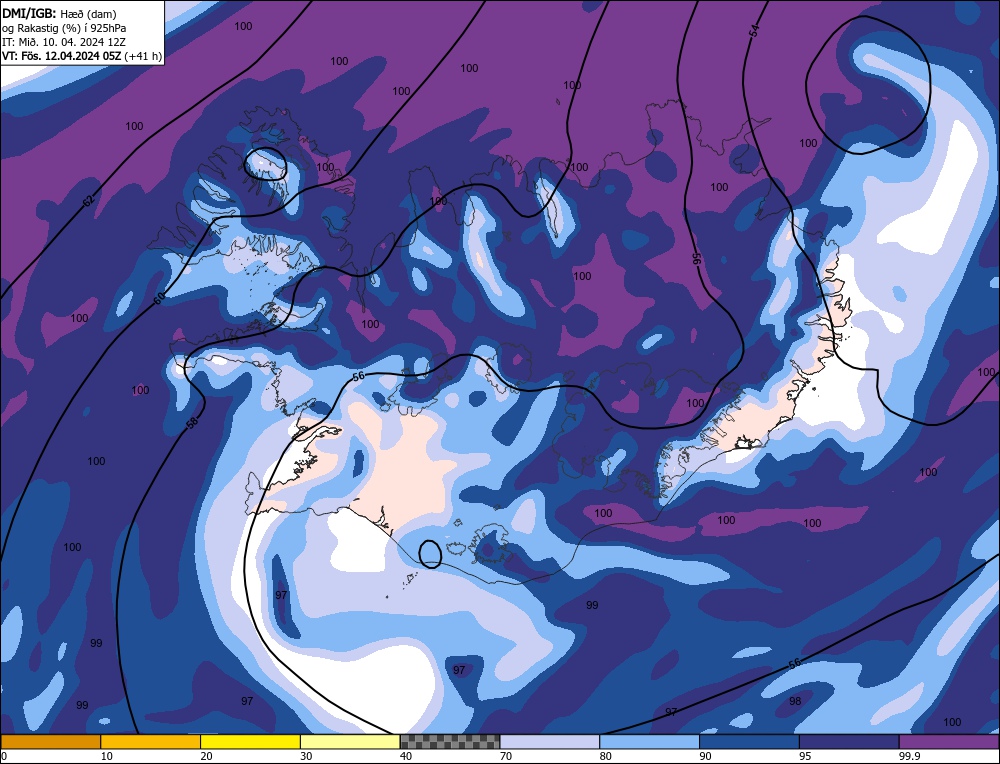
Task: Click the 'IT: Mið. 10. 04. 2024 12Z' line
Action: [64, 42]
